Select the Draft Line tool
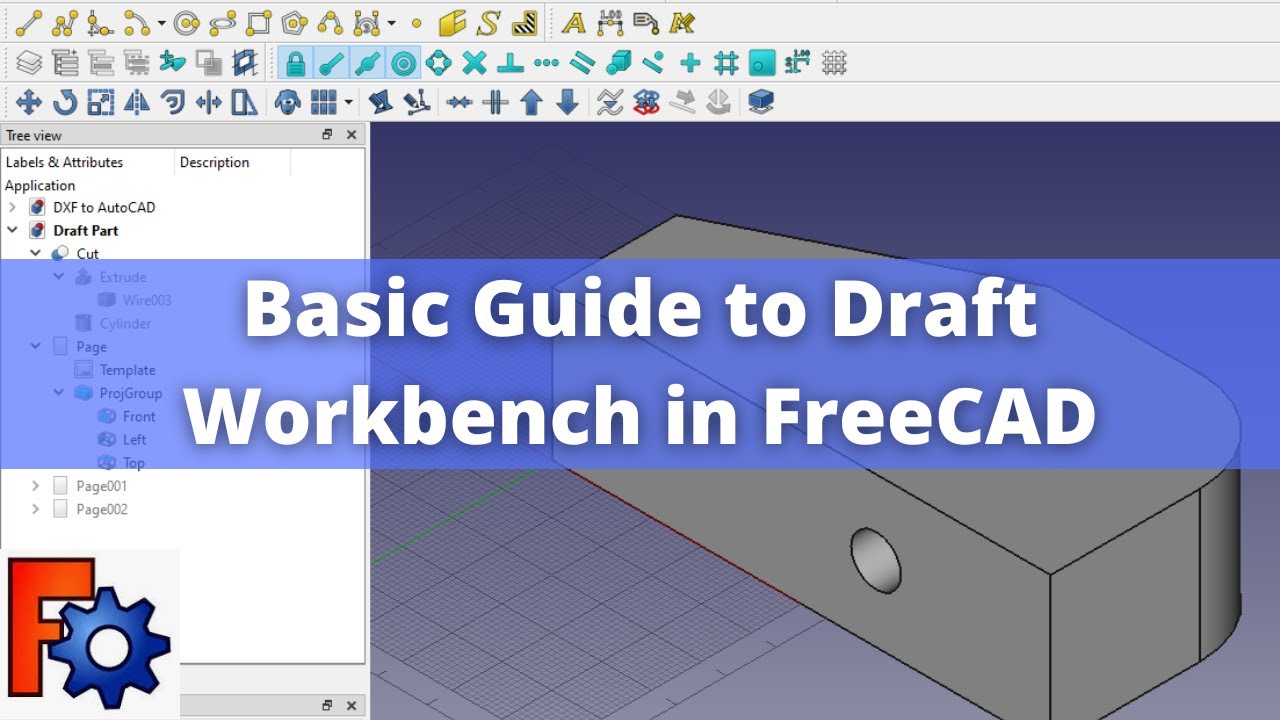The height and width of the screenshot is (720, 1280). [x=29, y=22]
